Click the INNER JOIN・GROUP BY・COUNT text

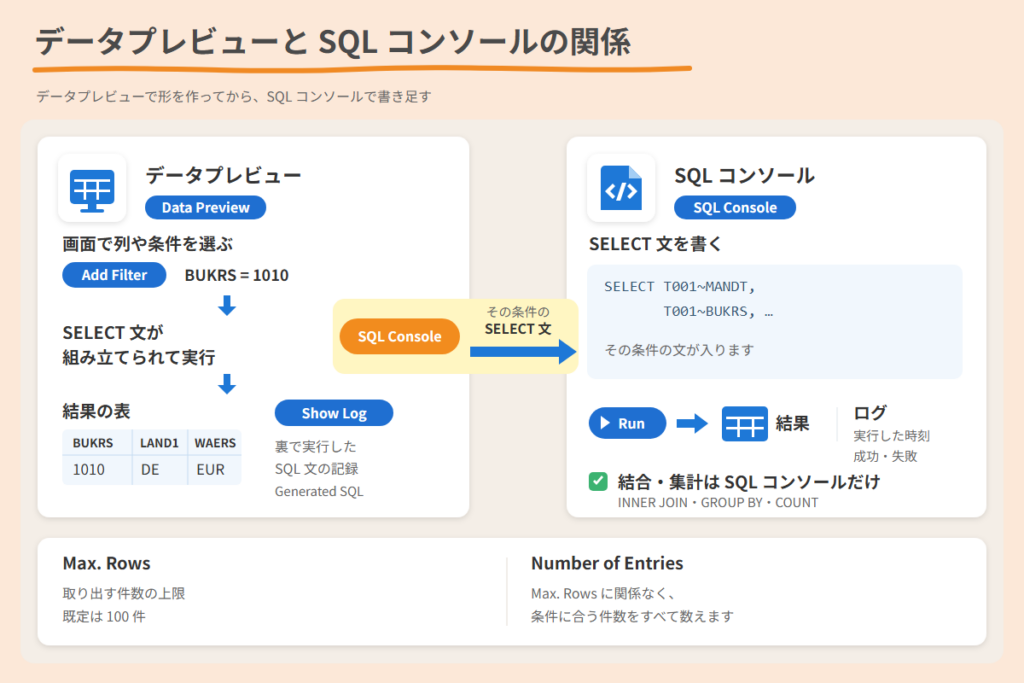coord(718,503)
